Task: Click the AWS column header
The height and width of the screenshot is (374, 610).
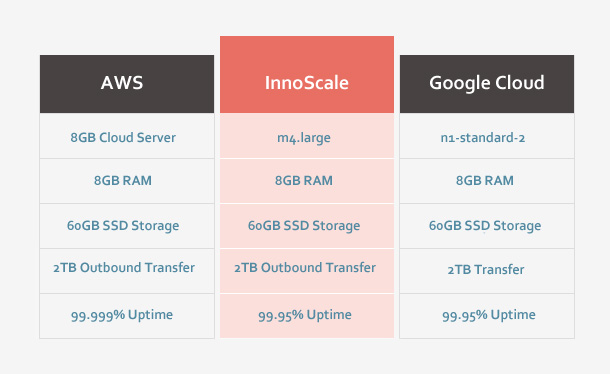Action: coord(127,84)
